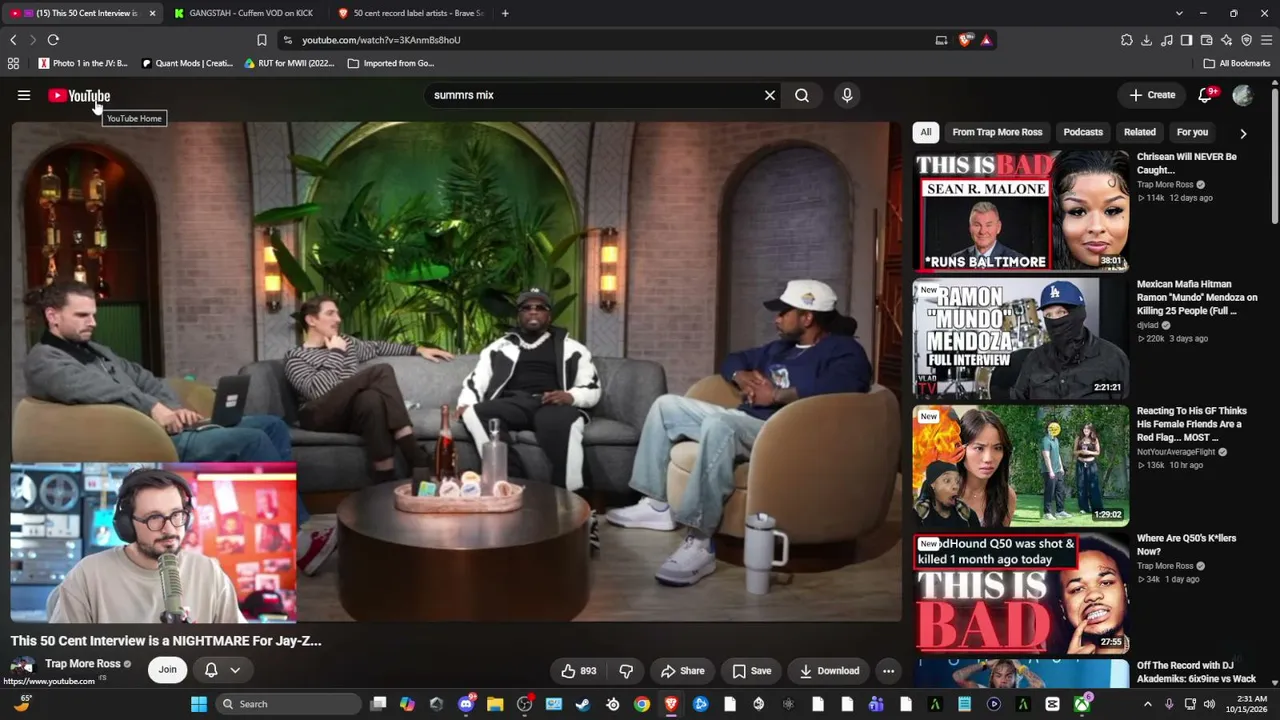Screen dimensions: 1280x720
Task: Open Windows Start button in taskbar
Action: (199, 704)
